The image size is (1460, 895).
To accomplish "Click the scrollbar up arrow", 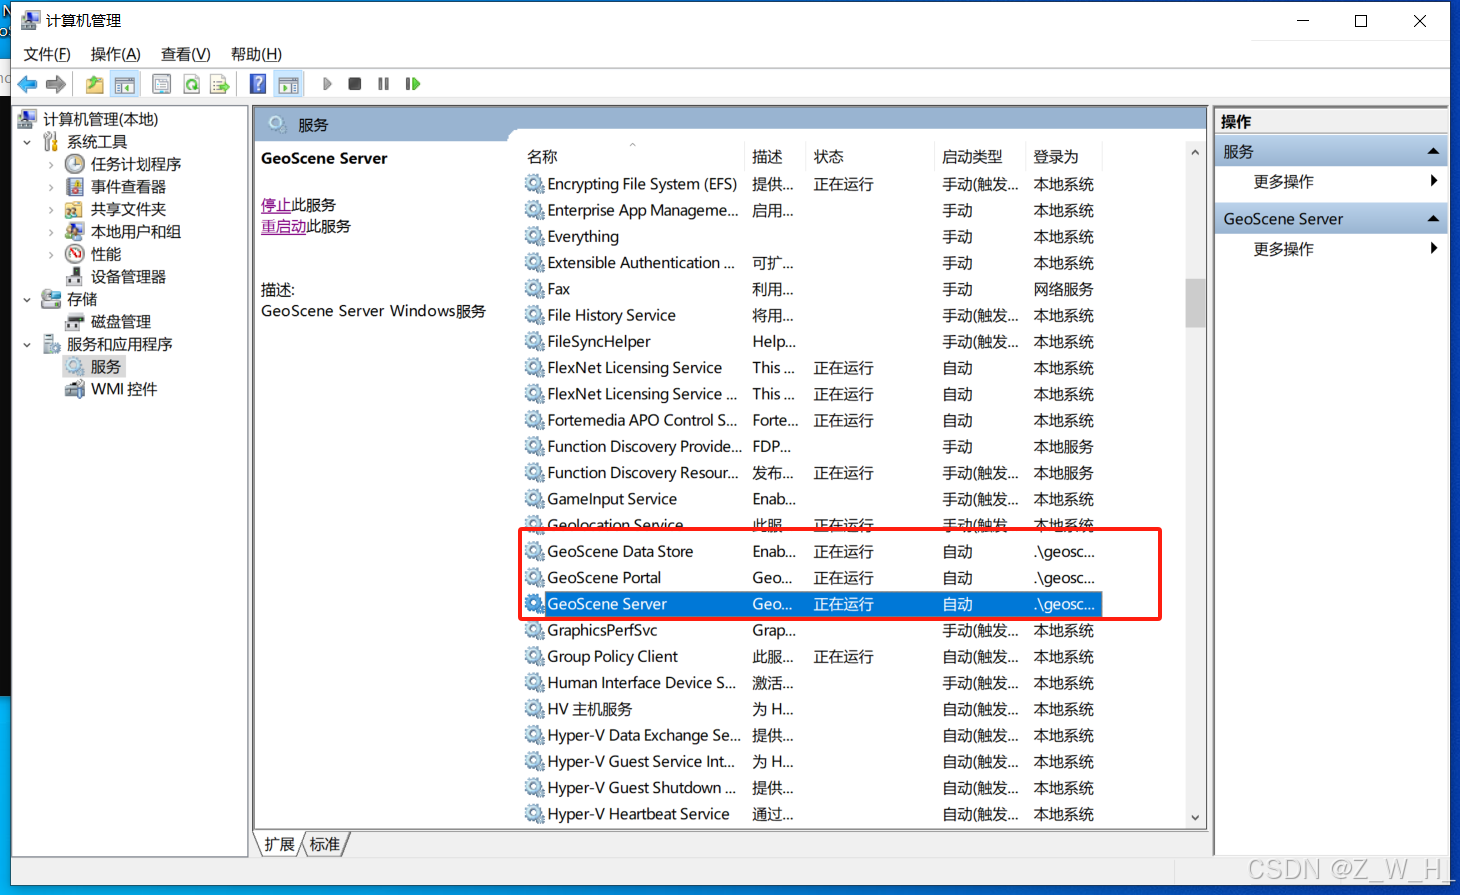I will (1195, 153).
